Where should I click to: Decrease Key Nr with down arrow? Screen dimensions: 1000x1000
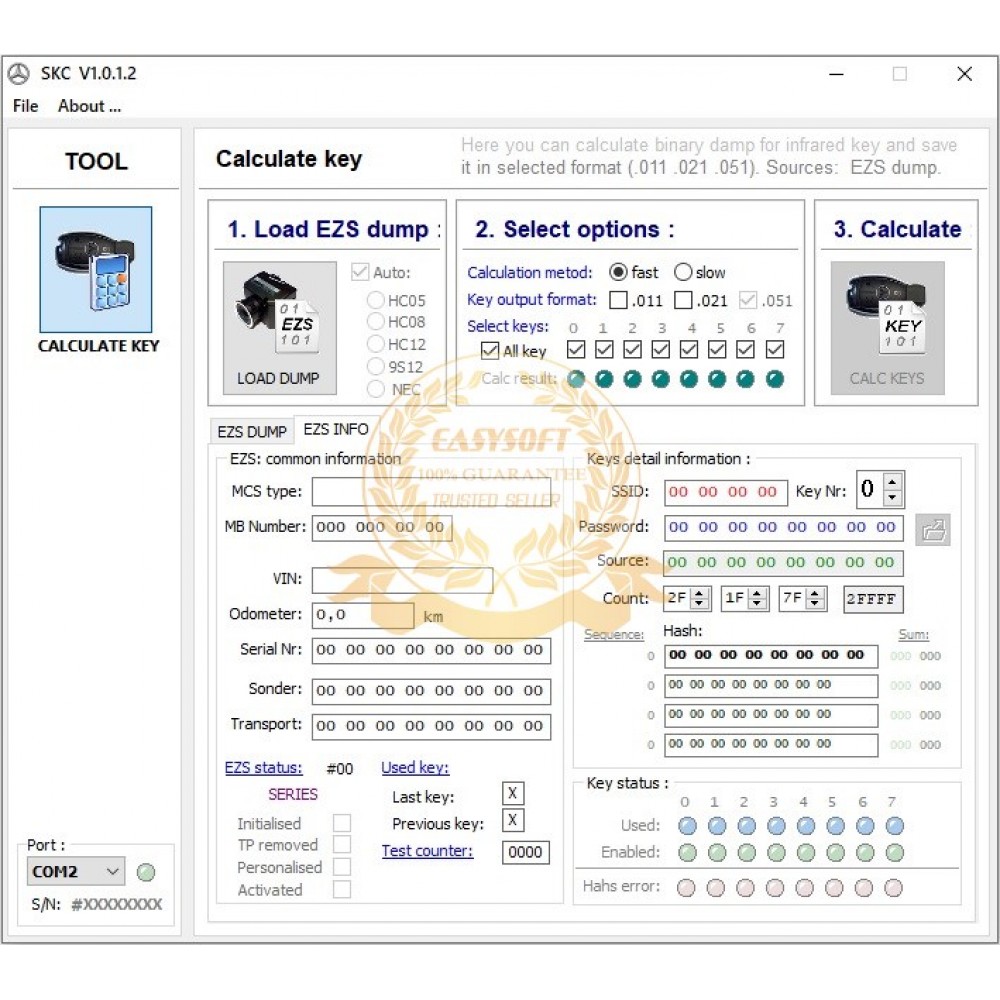pos(893,497)
